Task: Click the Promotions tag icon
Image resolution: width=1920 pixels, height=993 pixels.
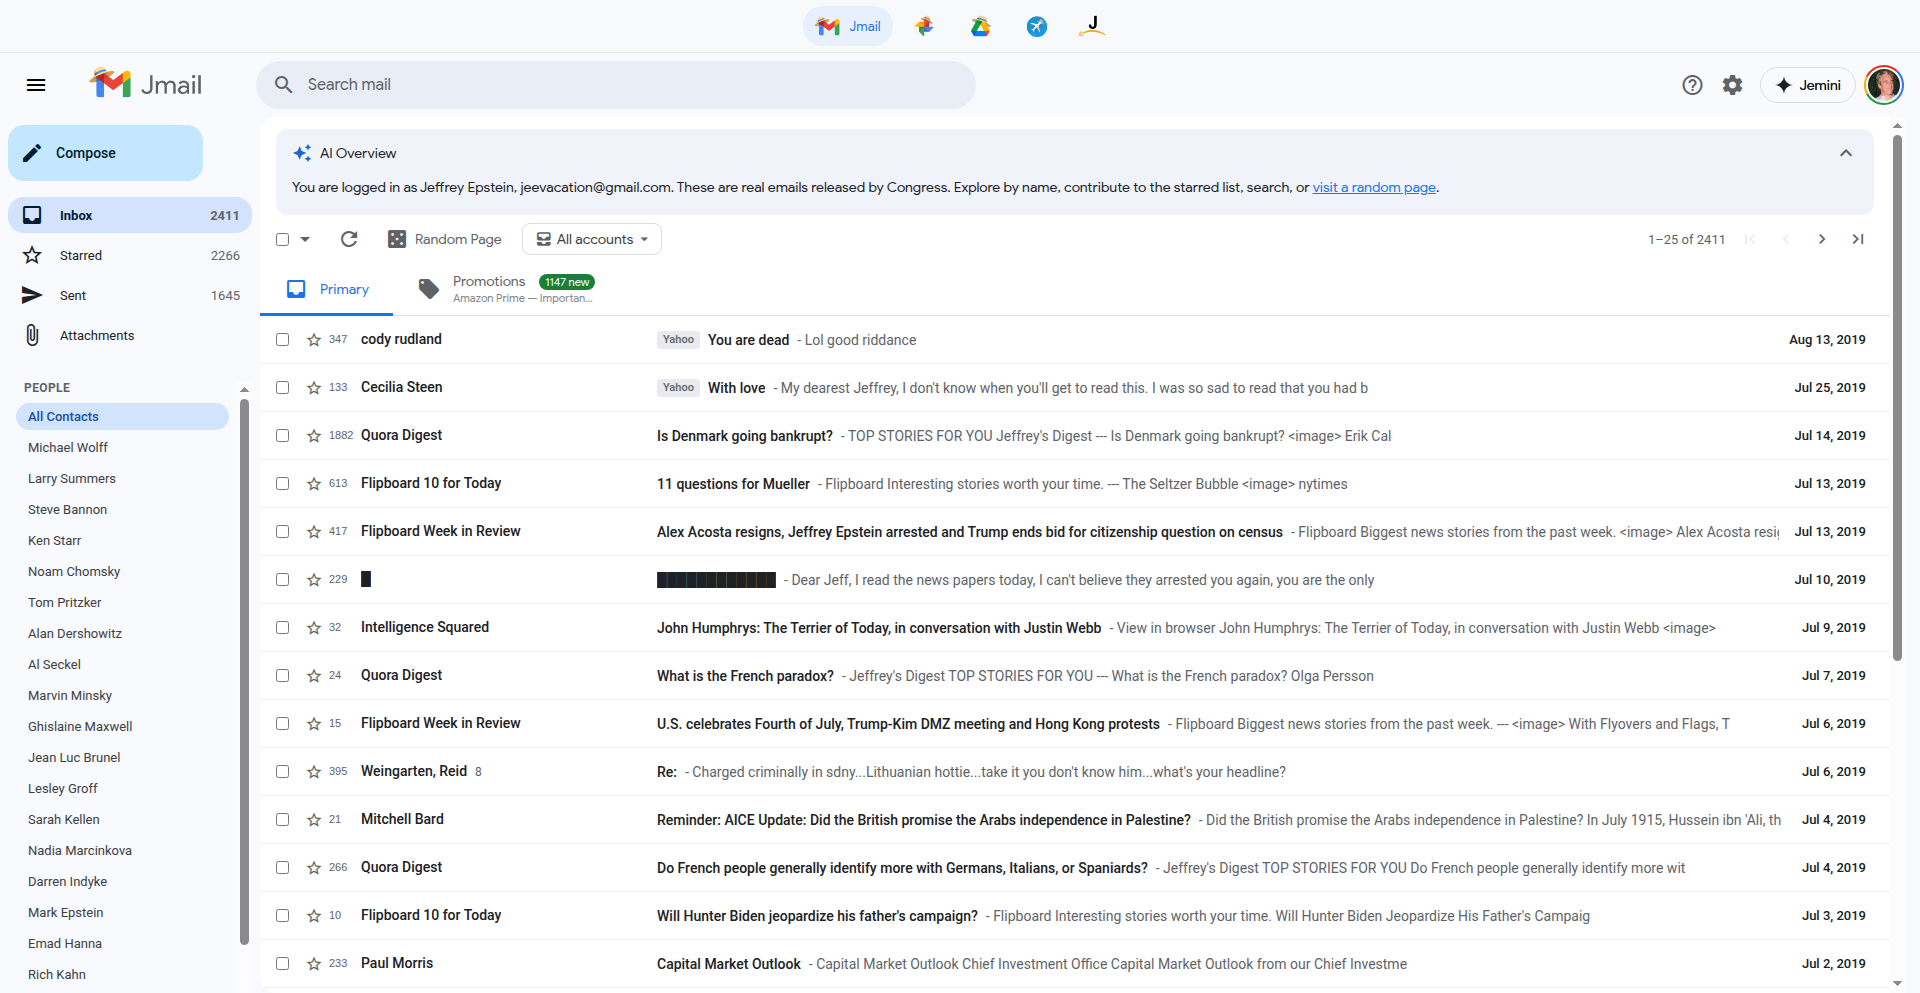Action: (429, 289)
